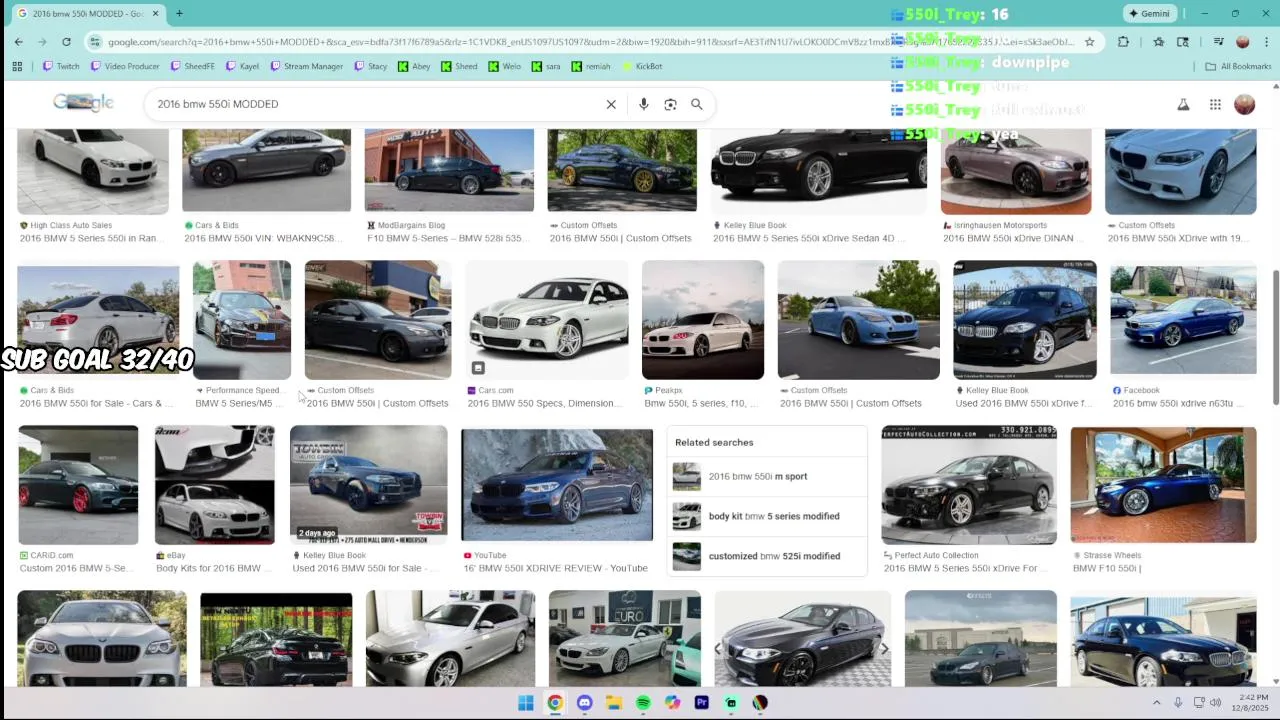
Task: Open the Cars.com white BMW 550 specs image
Action: pyautogui.click(x=547, y=320)
